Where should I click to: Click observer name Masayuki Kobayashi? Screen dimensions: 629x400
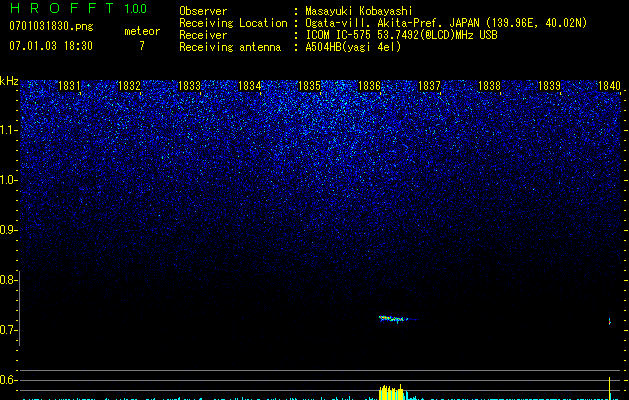click(x=359, y=11)
